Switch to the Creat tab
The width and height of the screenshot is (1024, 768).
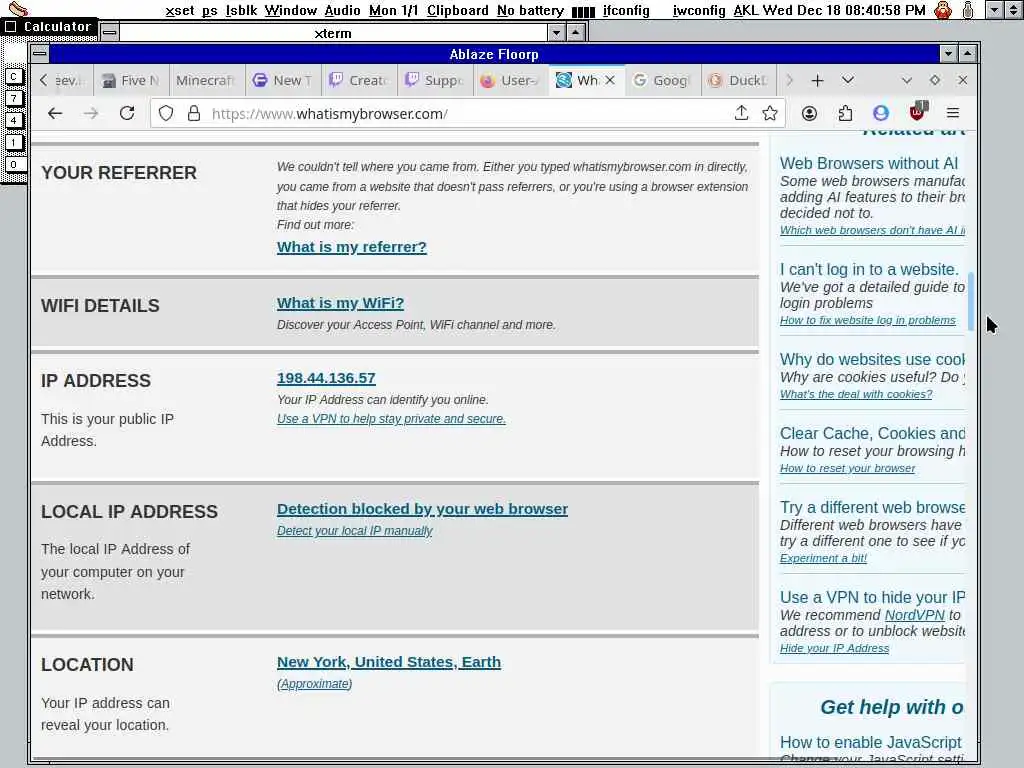coord(359,80)
